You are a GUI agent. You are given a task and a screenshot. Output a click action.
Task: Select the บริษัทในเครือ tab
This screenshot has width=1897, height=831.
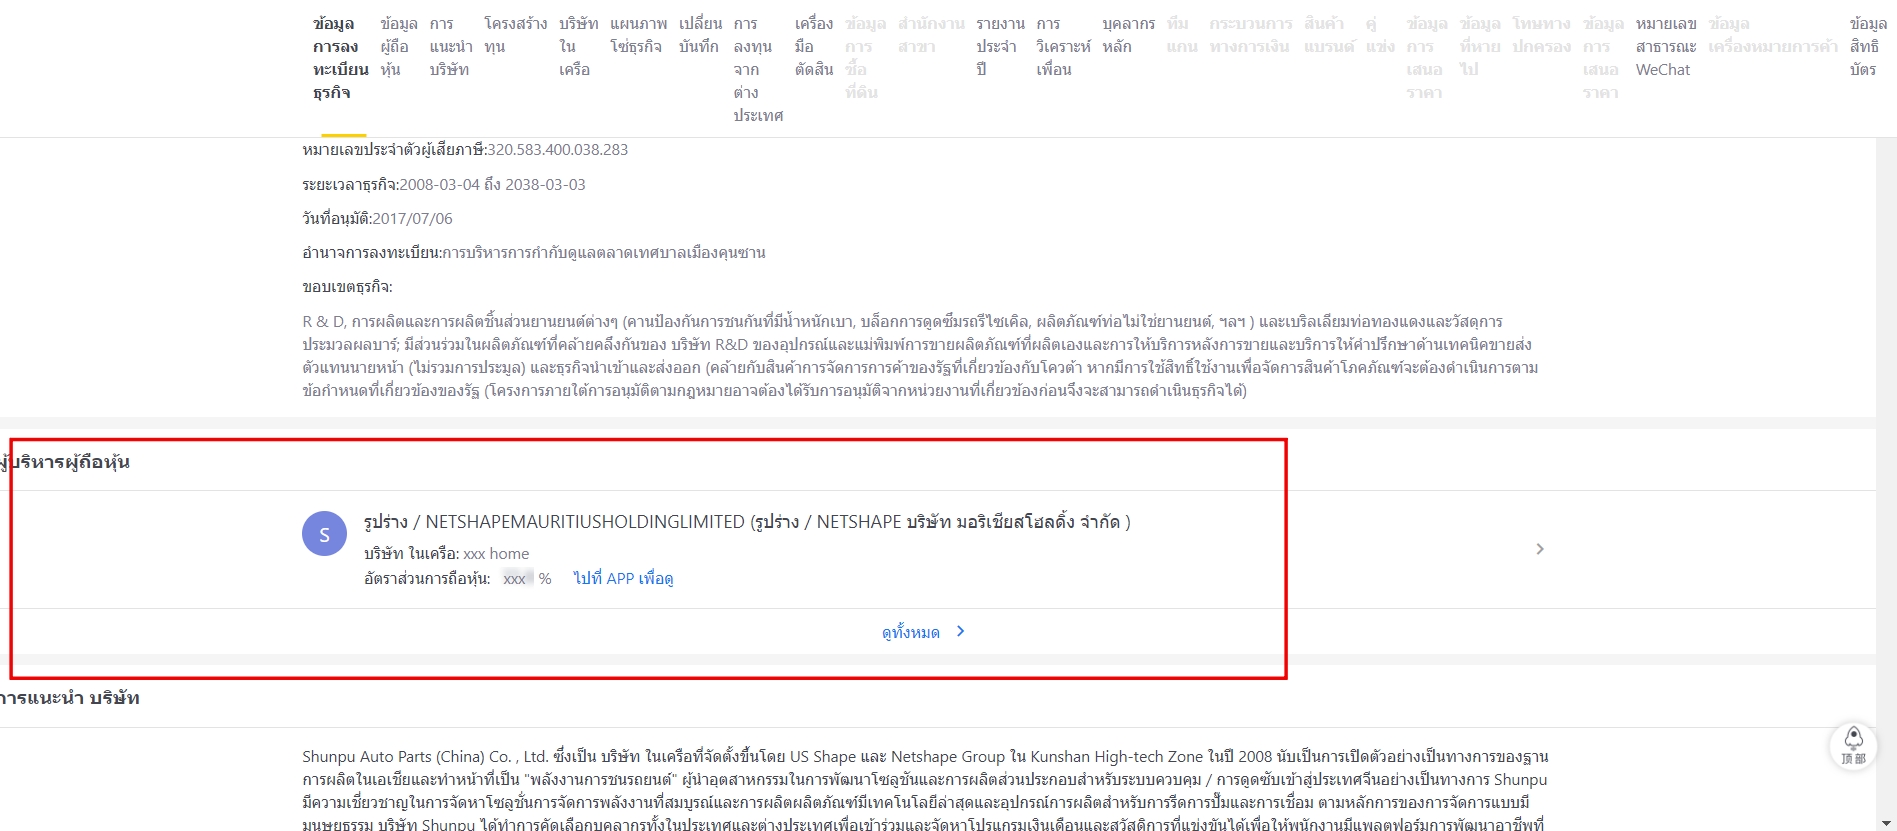tap(577, 46)
